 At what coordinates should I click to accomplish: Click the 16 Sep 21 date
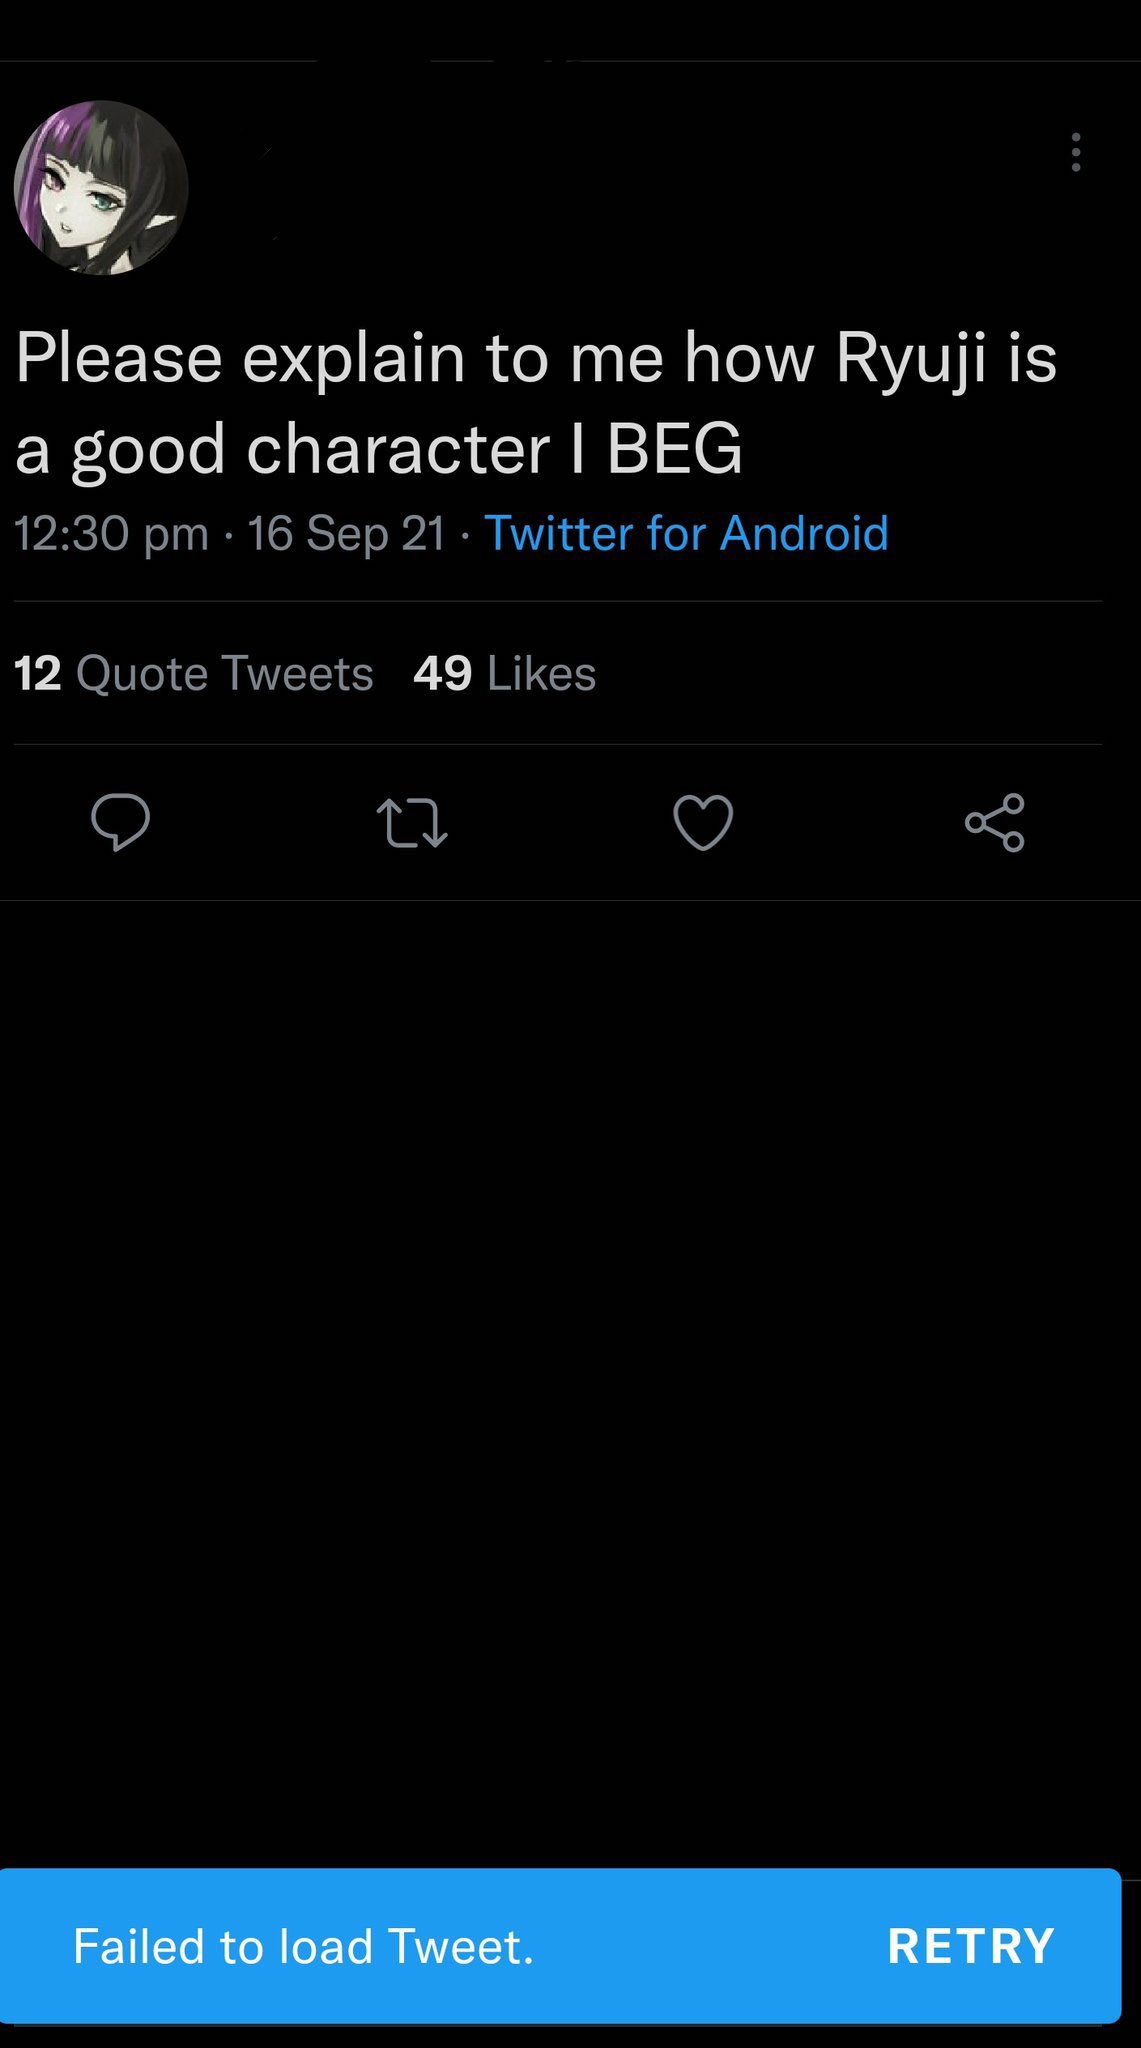(x=347, y=533)
